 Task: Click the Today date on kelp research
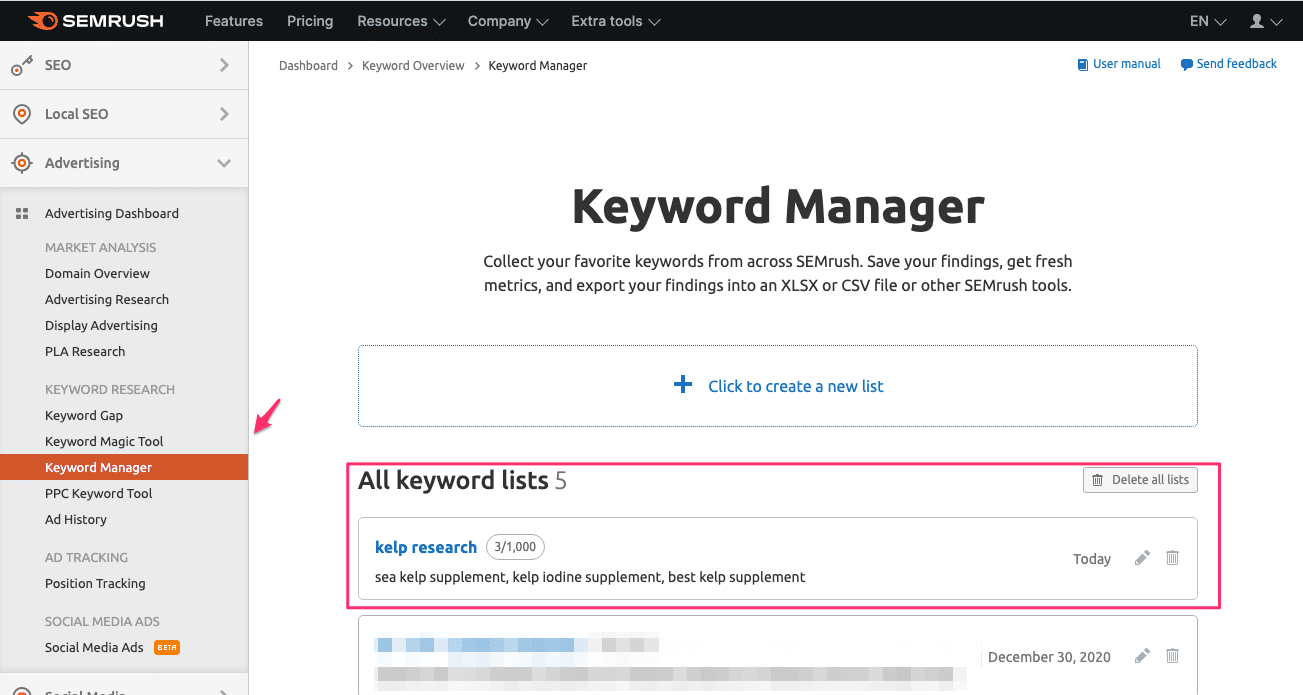pos(1092,559)
